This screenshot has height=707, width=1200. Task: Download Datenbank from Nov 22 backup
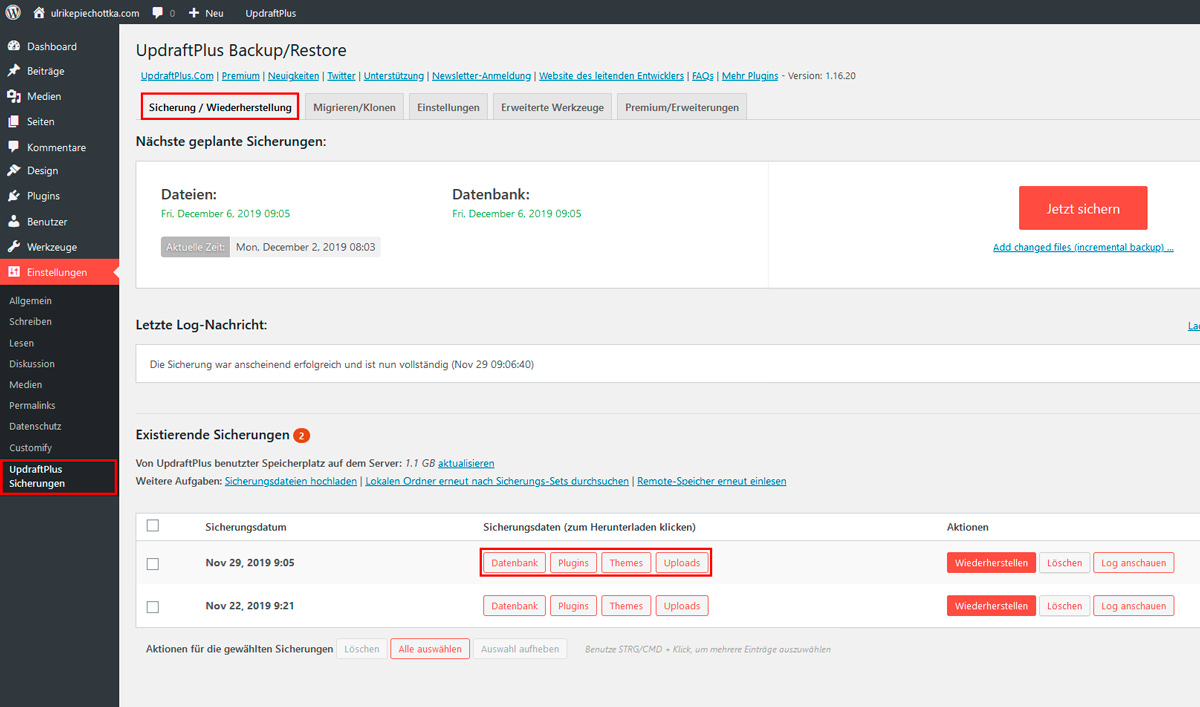tap(514, 606)
